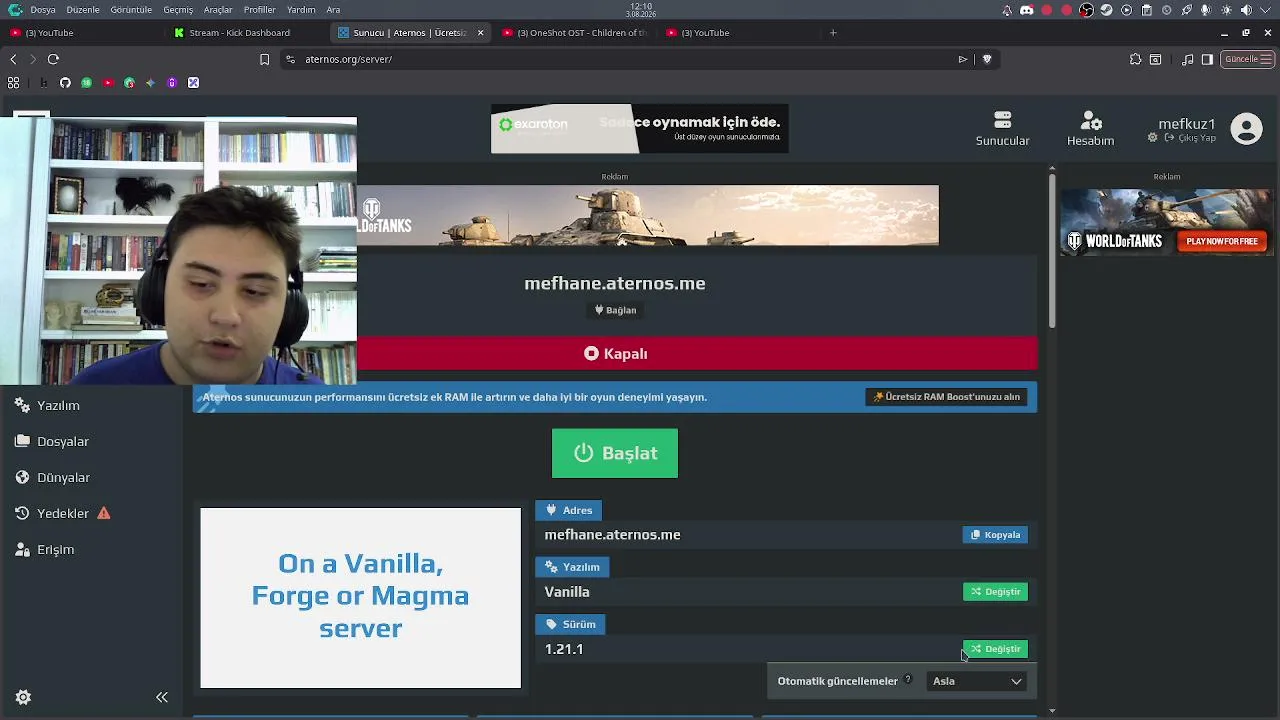Click Değiştir next to version 1.21.1
The image size is (1280, 720).
tap(995, 649)
